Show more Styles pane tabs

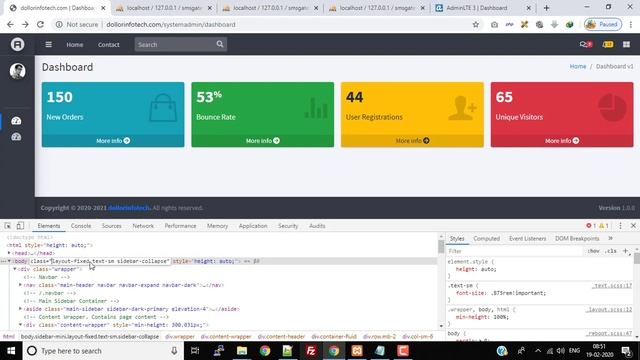611,238
